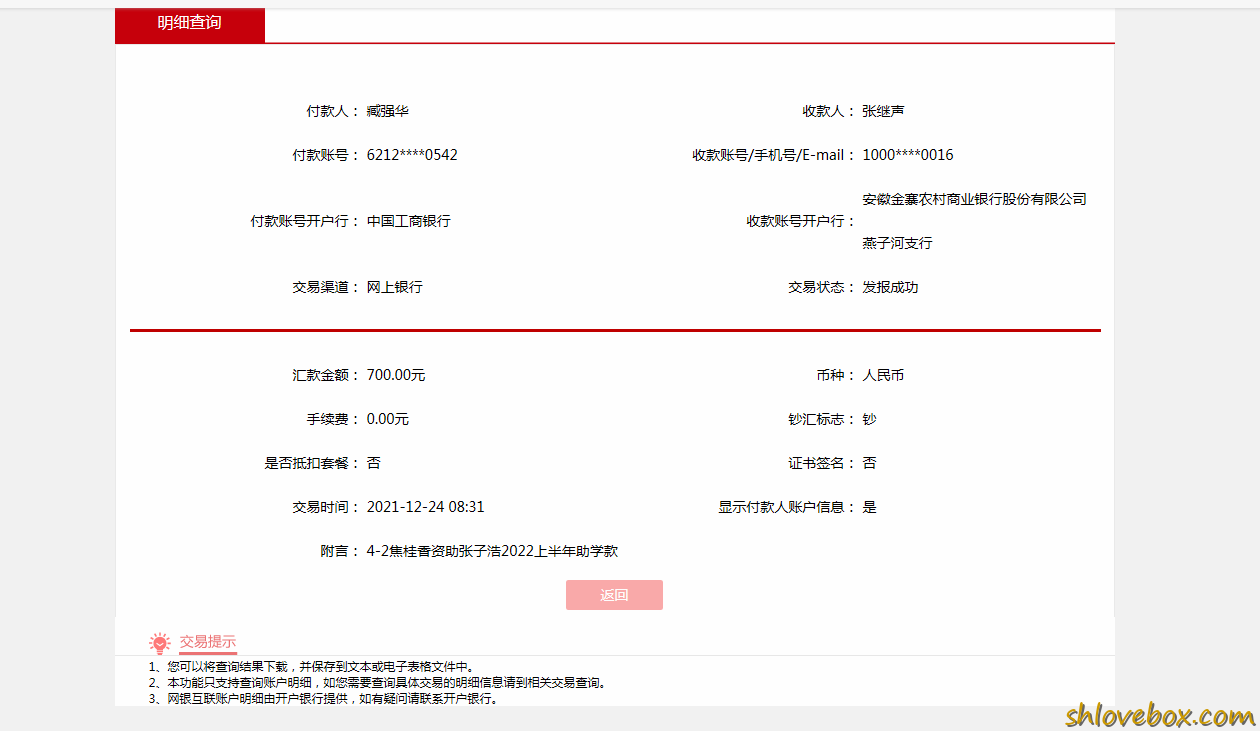Viewport: 1260px width, 731px height.
Task: Click the 付款人 label
Action: (x=333, y=111)
